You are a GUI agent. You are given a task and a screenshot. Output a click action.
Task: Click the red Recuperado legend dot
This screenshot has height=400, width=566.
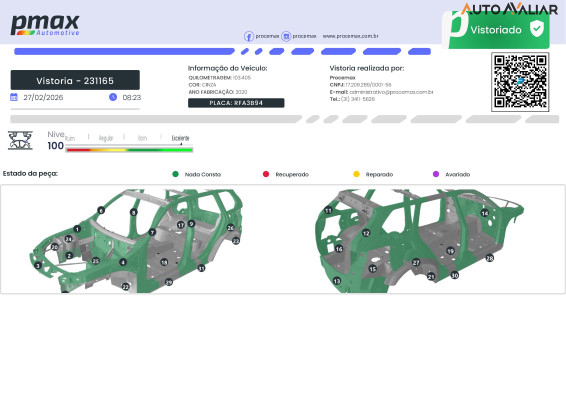click(266, 174)
